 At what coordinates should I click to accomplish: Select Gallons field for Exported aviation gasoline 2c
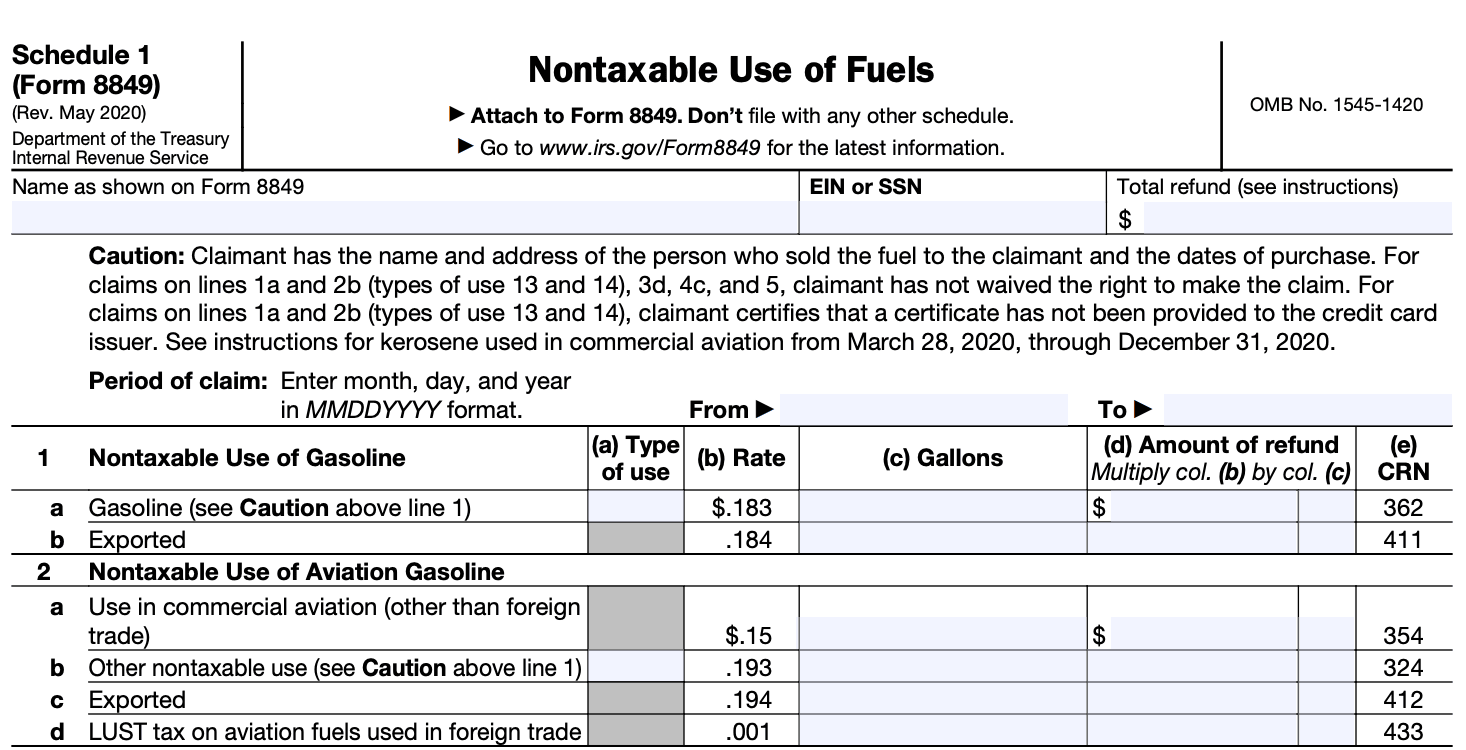[942, 699]
